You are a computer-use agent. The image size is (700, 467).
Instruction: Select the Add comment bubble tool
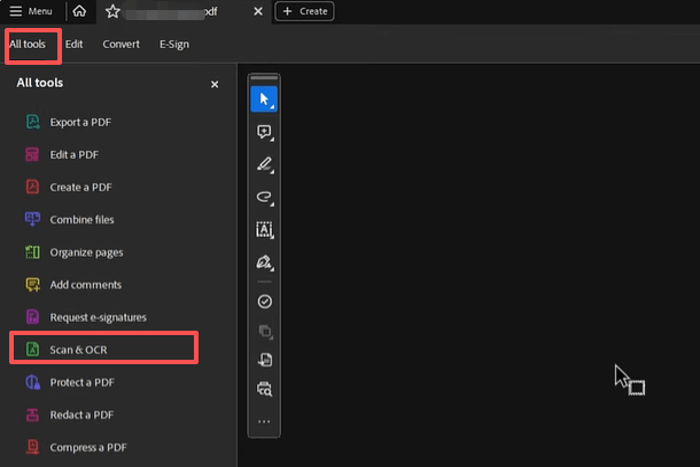tap(264, 132)
